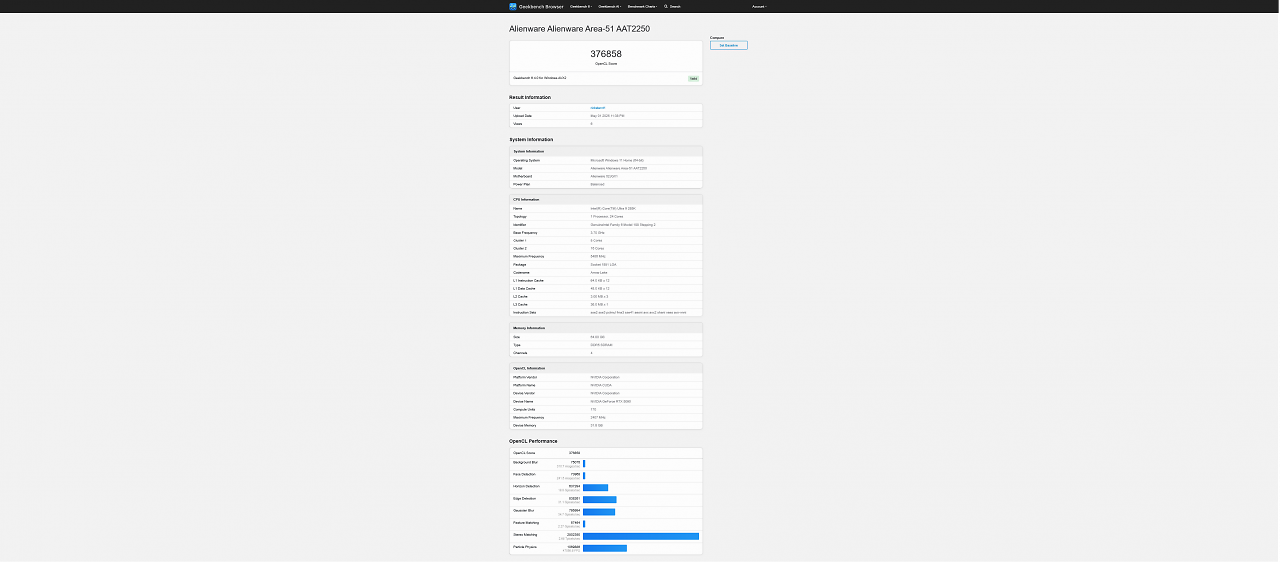Click the Particle Physics score bar

(x=605, y=548)
